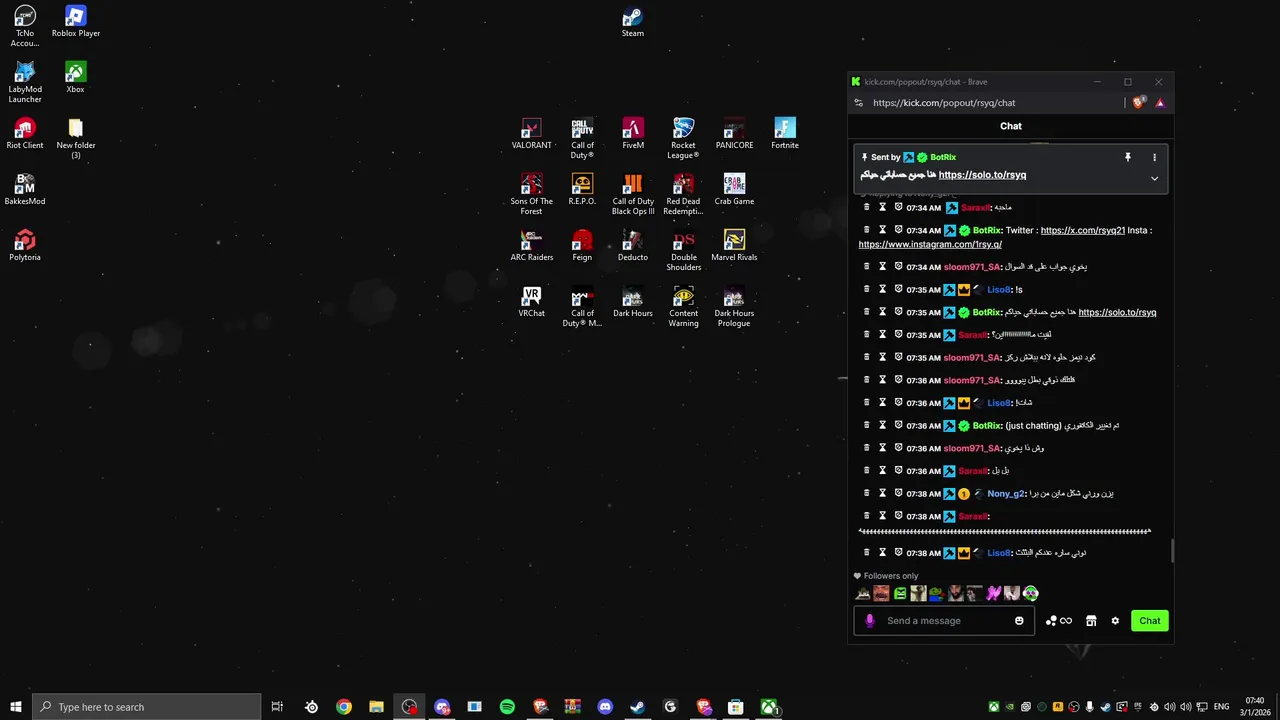This screenshot has width=1280, height=720.
Task: Click the chat window scrollbar
Action: pos(1171,551)
